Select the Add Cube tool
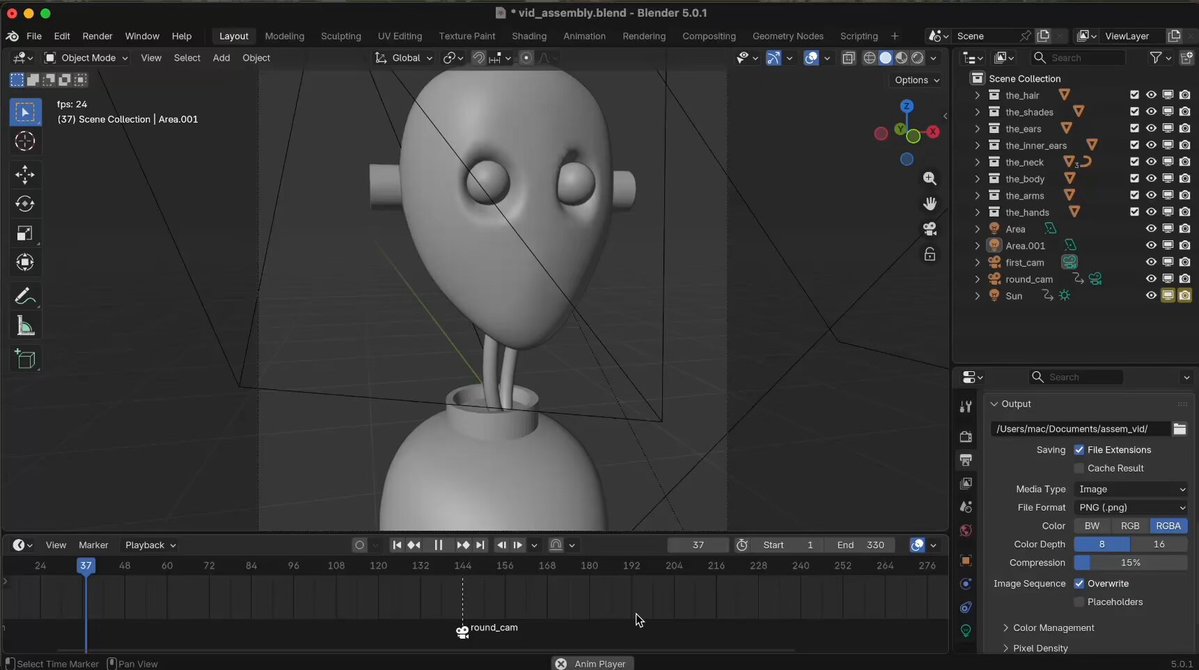Viewport: 1199px width, 670px height. coord(24,359)
